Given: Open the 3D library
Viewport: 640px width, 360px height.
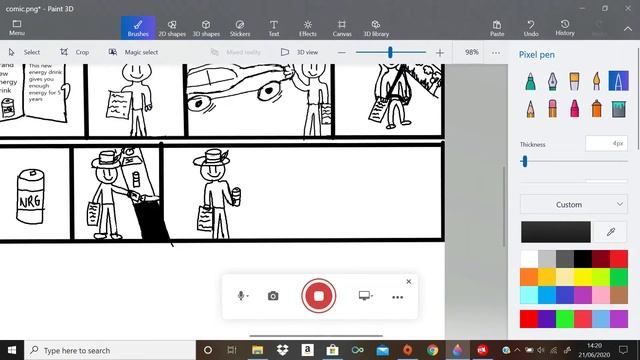Looking at the screenshot, I should point(376,28).
